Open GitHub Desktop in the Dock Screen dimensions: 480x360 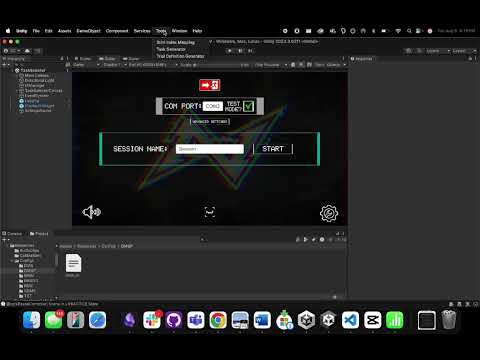(174, 320)
